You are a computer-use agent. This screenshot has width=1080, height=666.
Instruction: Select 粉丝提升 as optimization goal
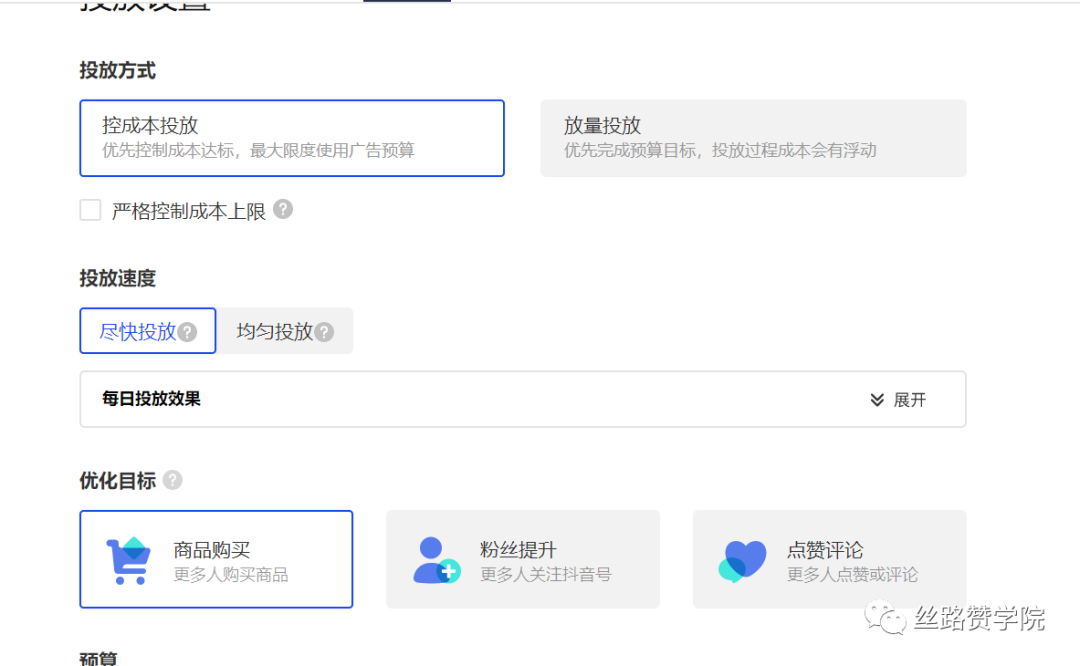[522, 559]
